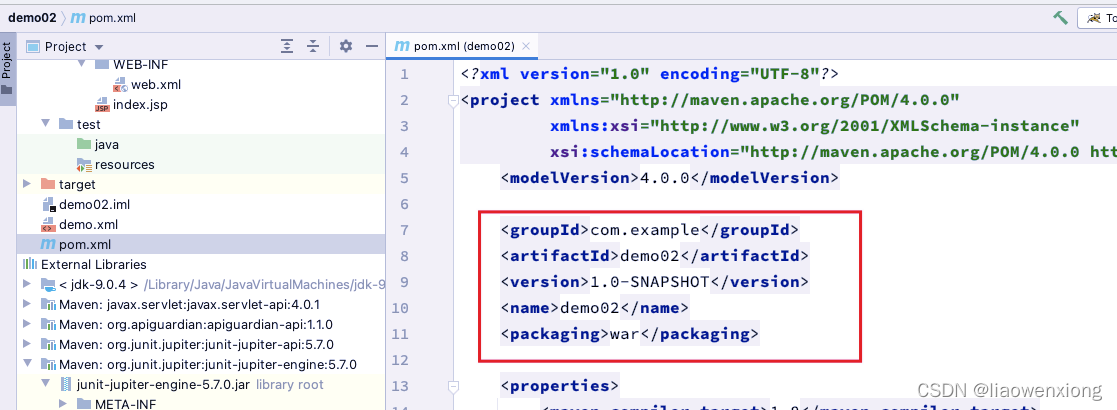Collapse the test folder
This screenshot has height=410, width=1117.
46,124
